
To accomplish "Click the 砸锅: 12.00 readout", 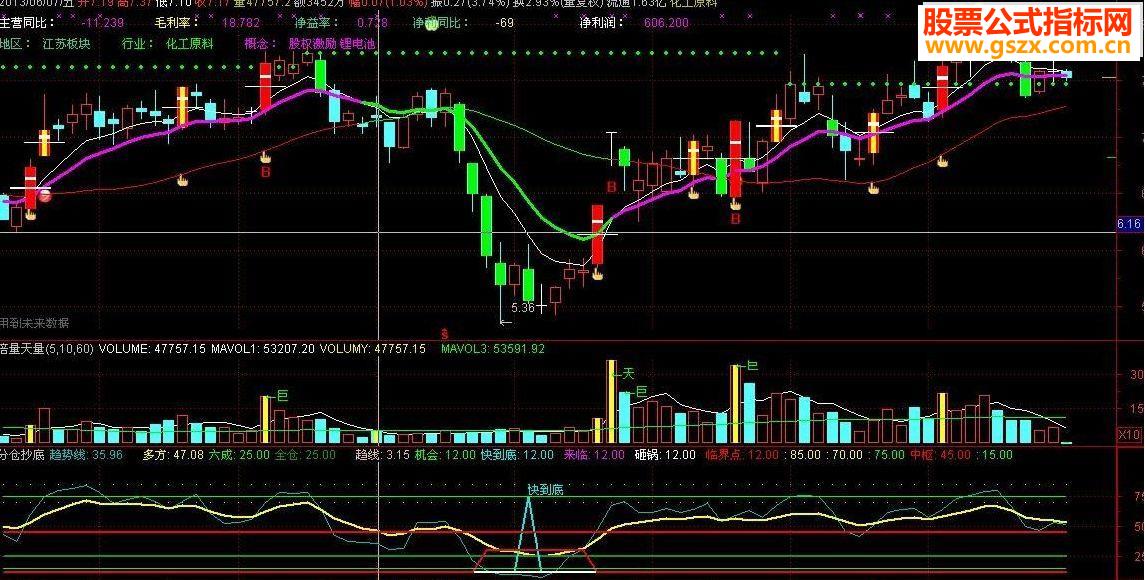I will (x=665, y=454).
